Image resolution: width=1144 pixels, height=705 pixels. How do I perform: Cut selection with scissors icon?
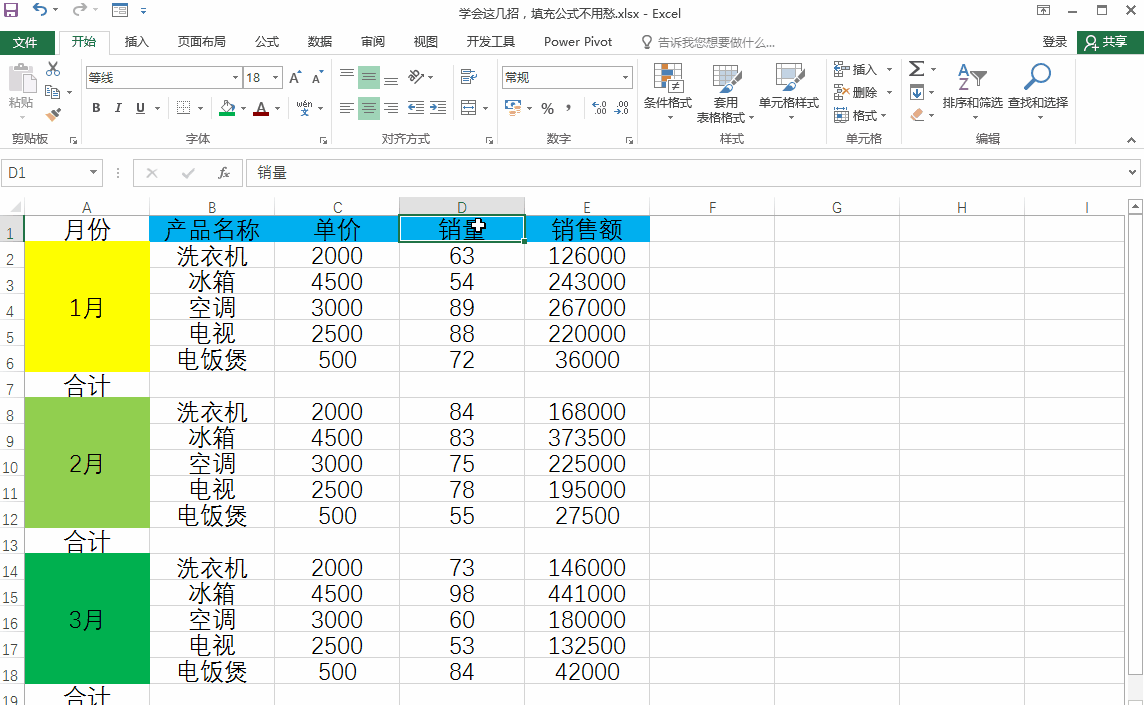[x=53, y=69]
